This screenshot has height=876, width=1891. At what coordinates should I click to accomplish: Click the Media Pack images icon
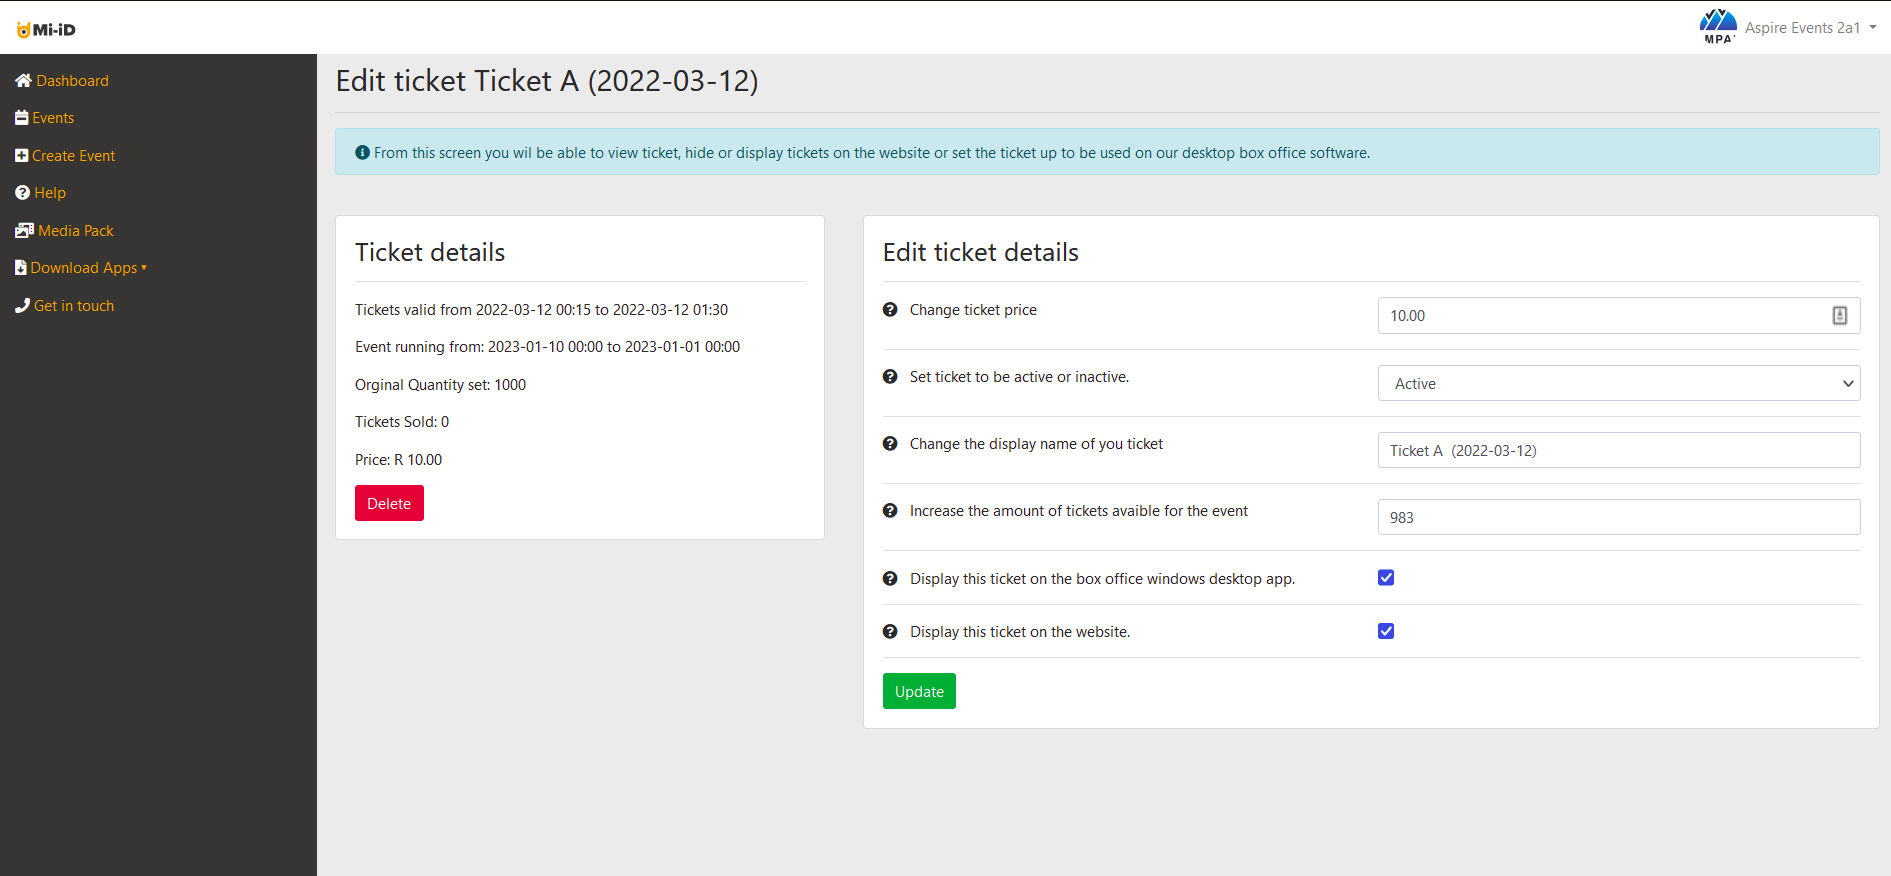24,230
